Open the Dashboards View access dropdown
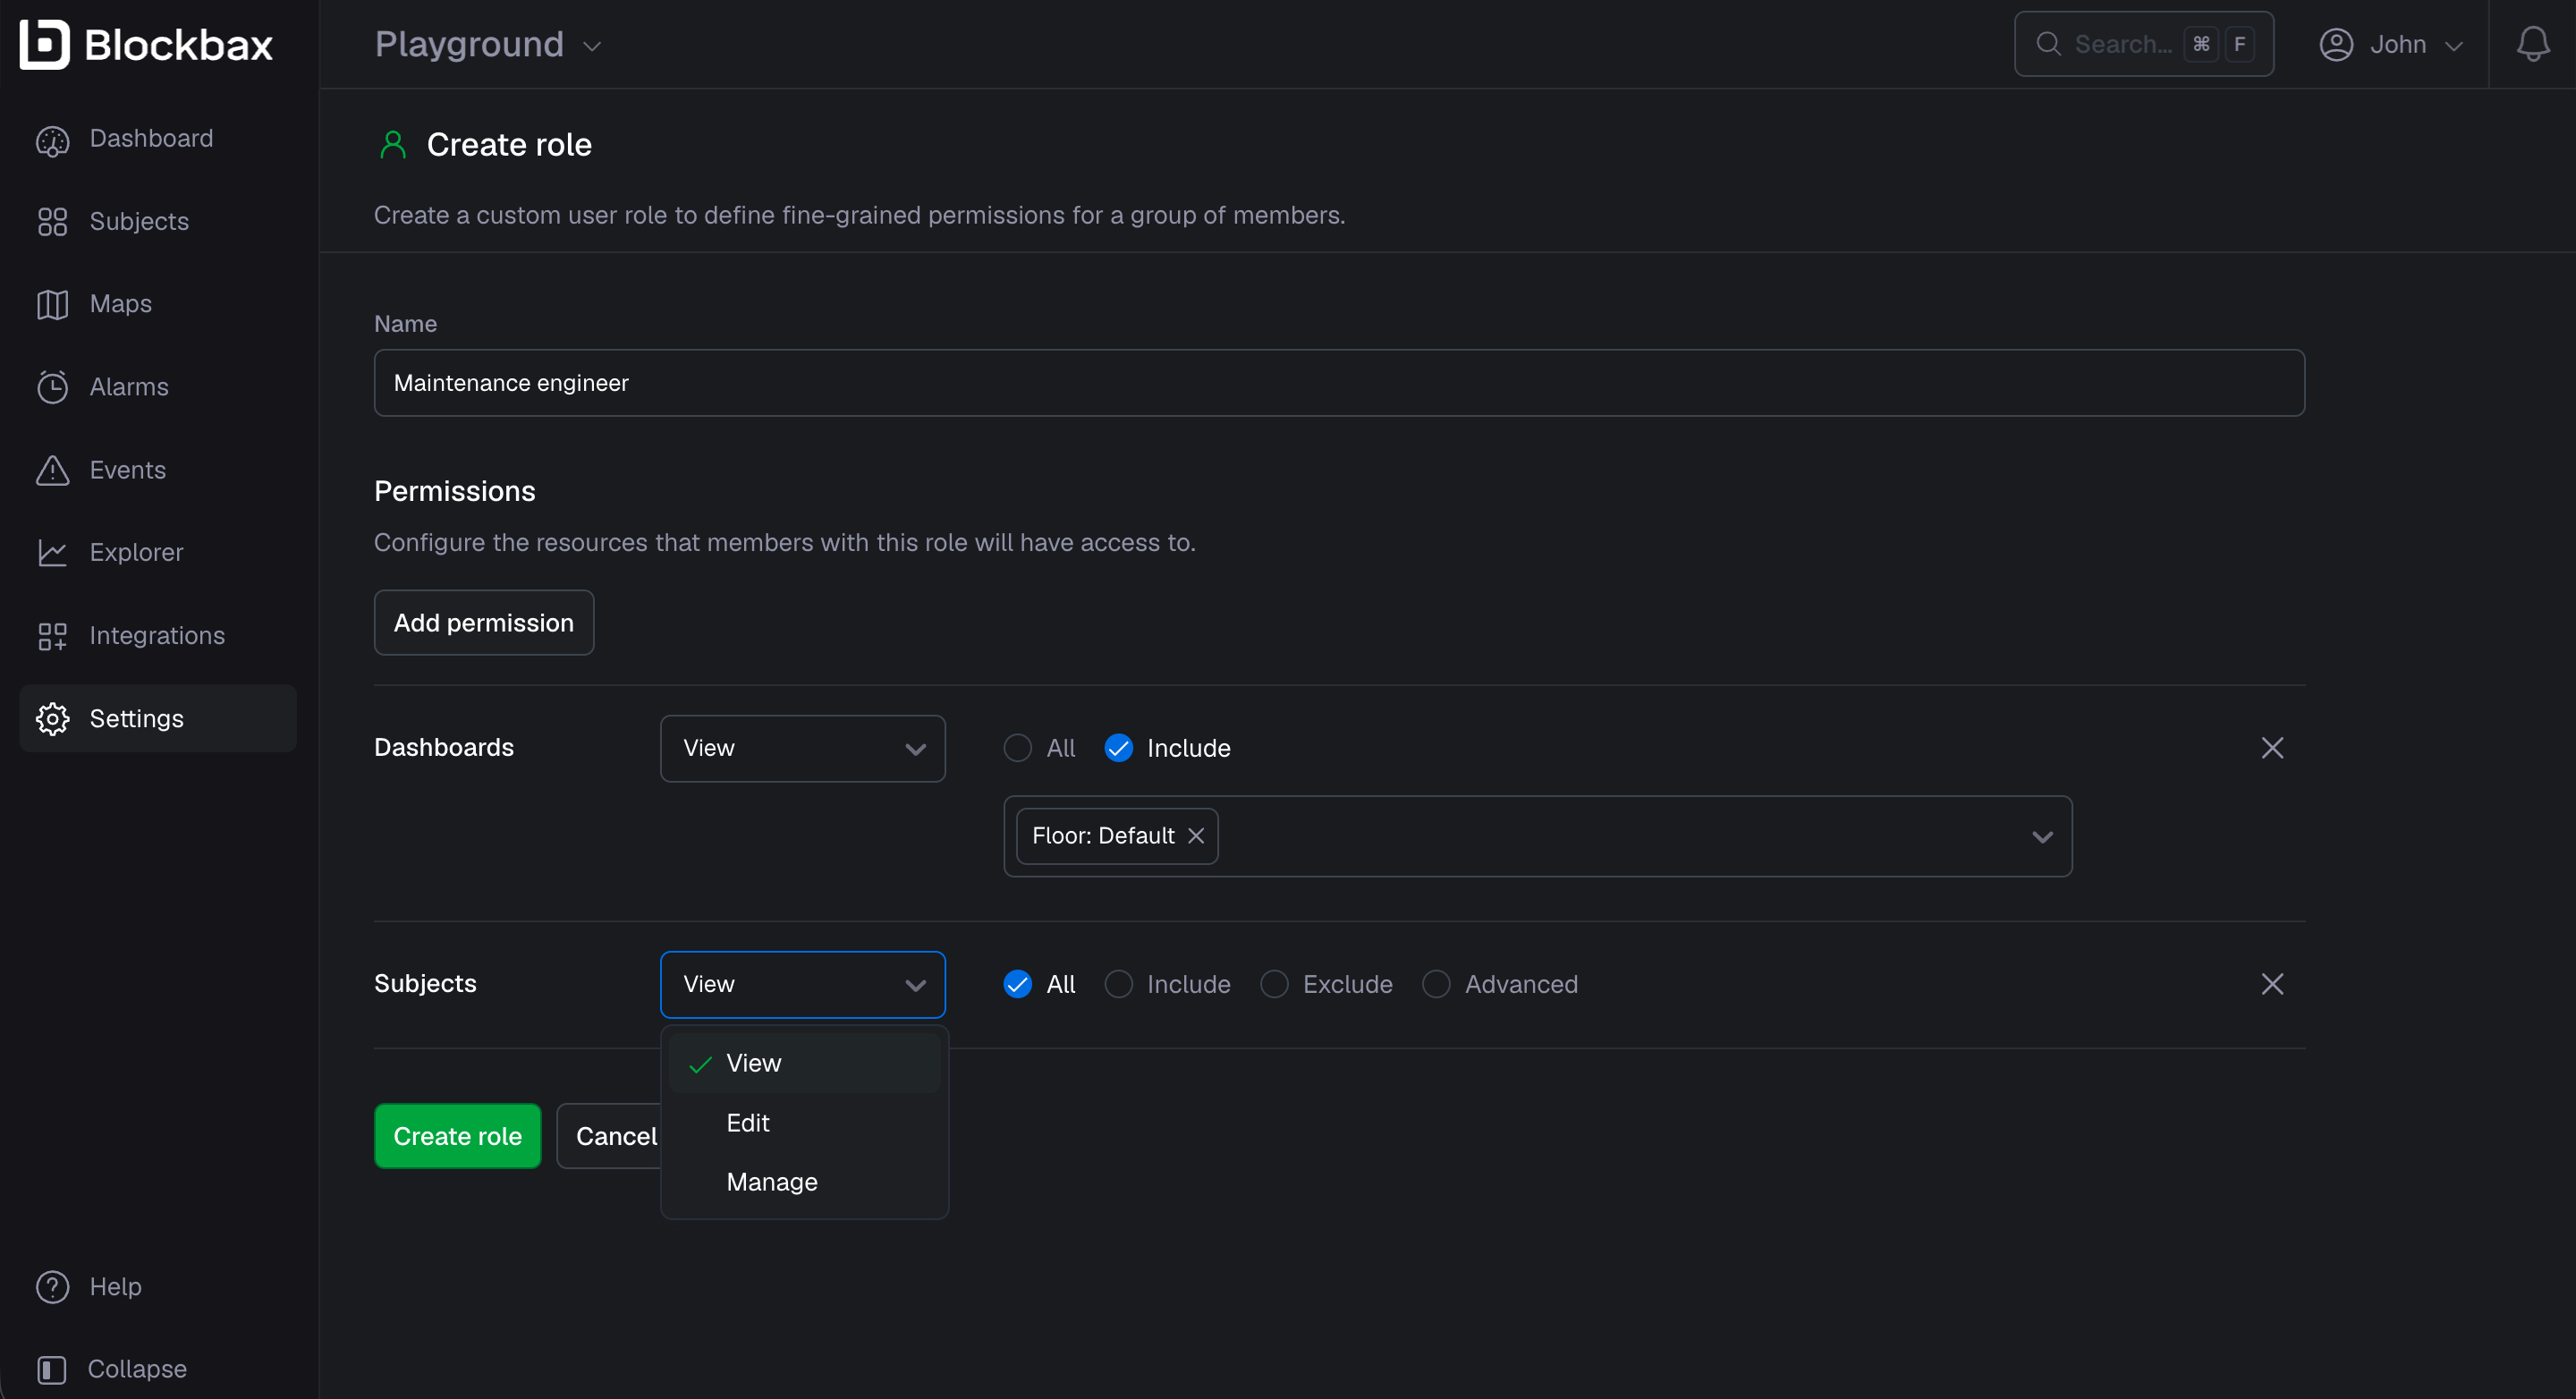The image size is (2576, 1399). click(803, 748)
